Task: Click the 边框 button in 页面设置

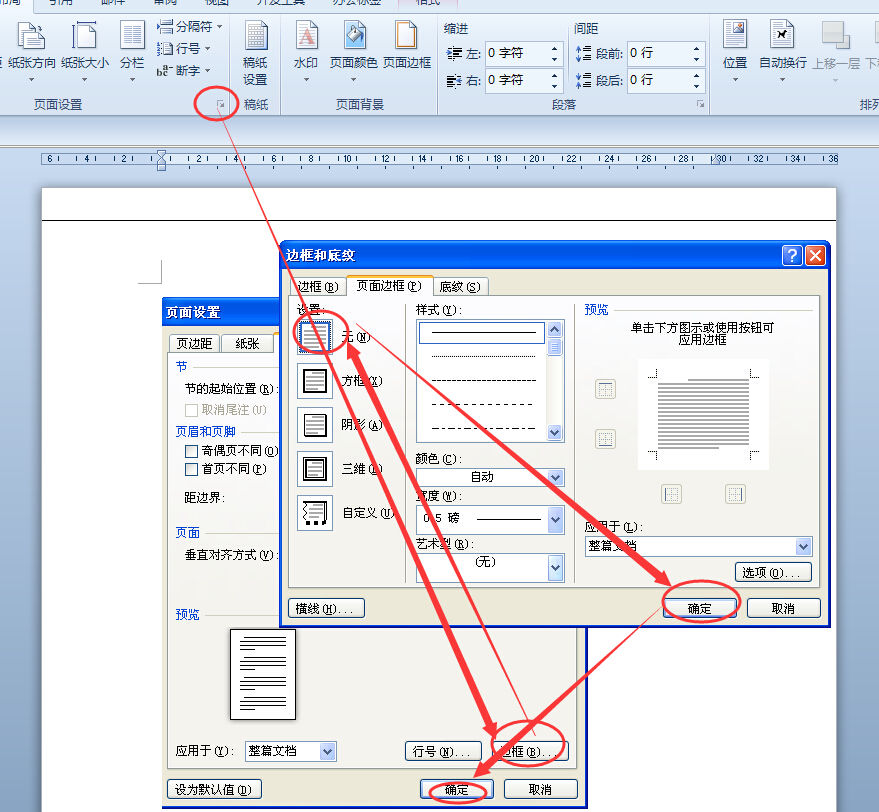Action: (x=530, y=751)
